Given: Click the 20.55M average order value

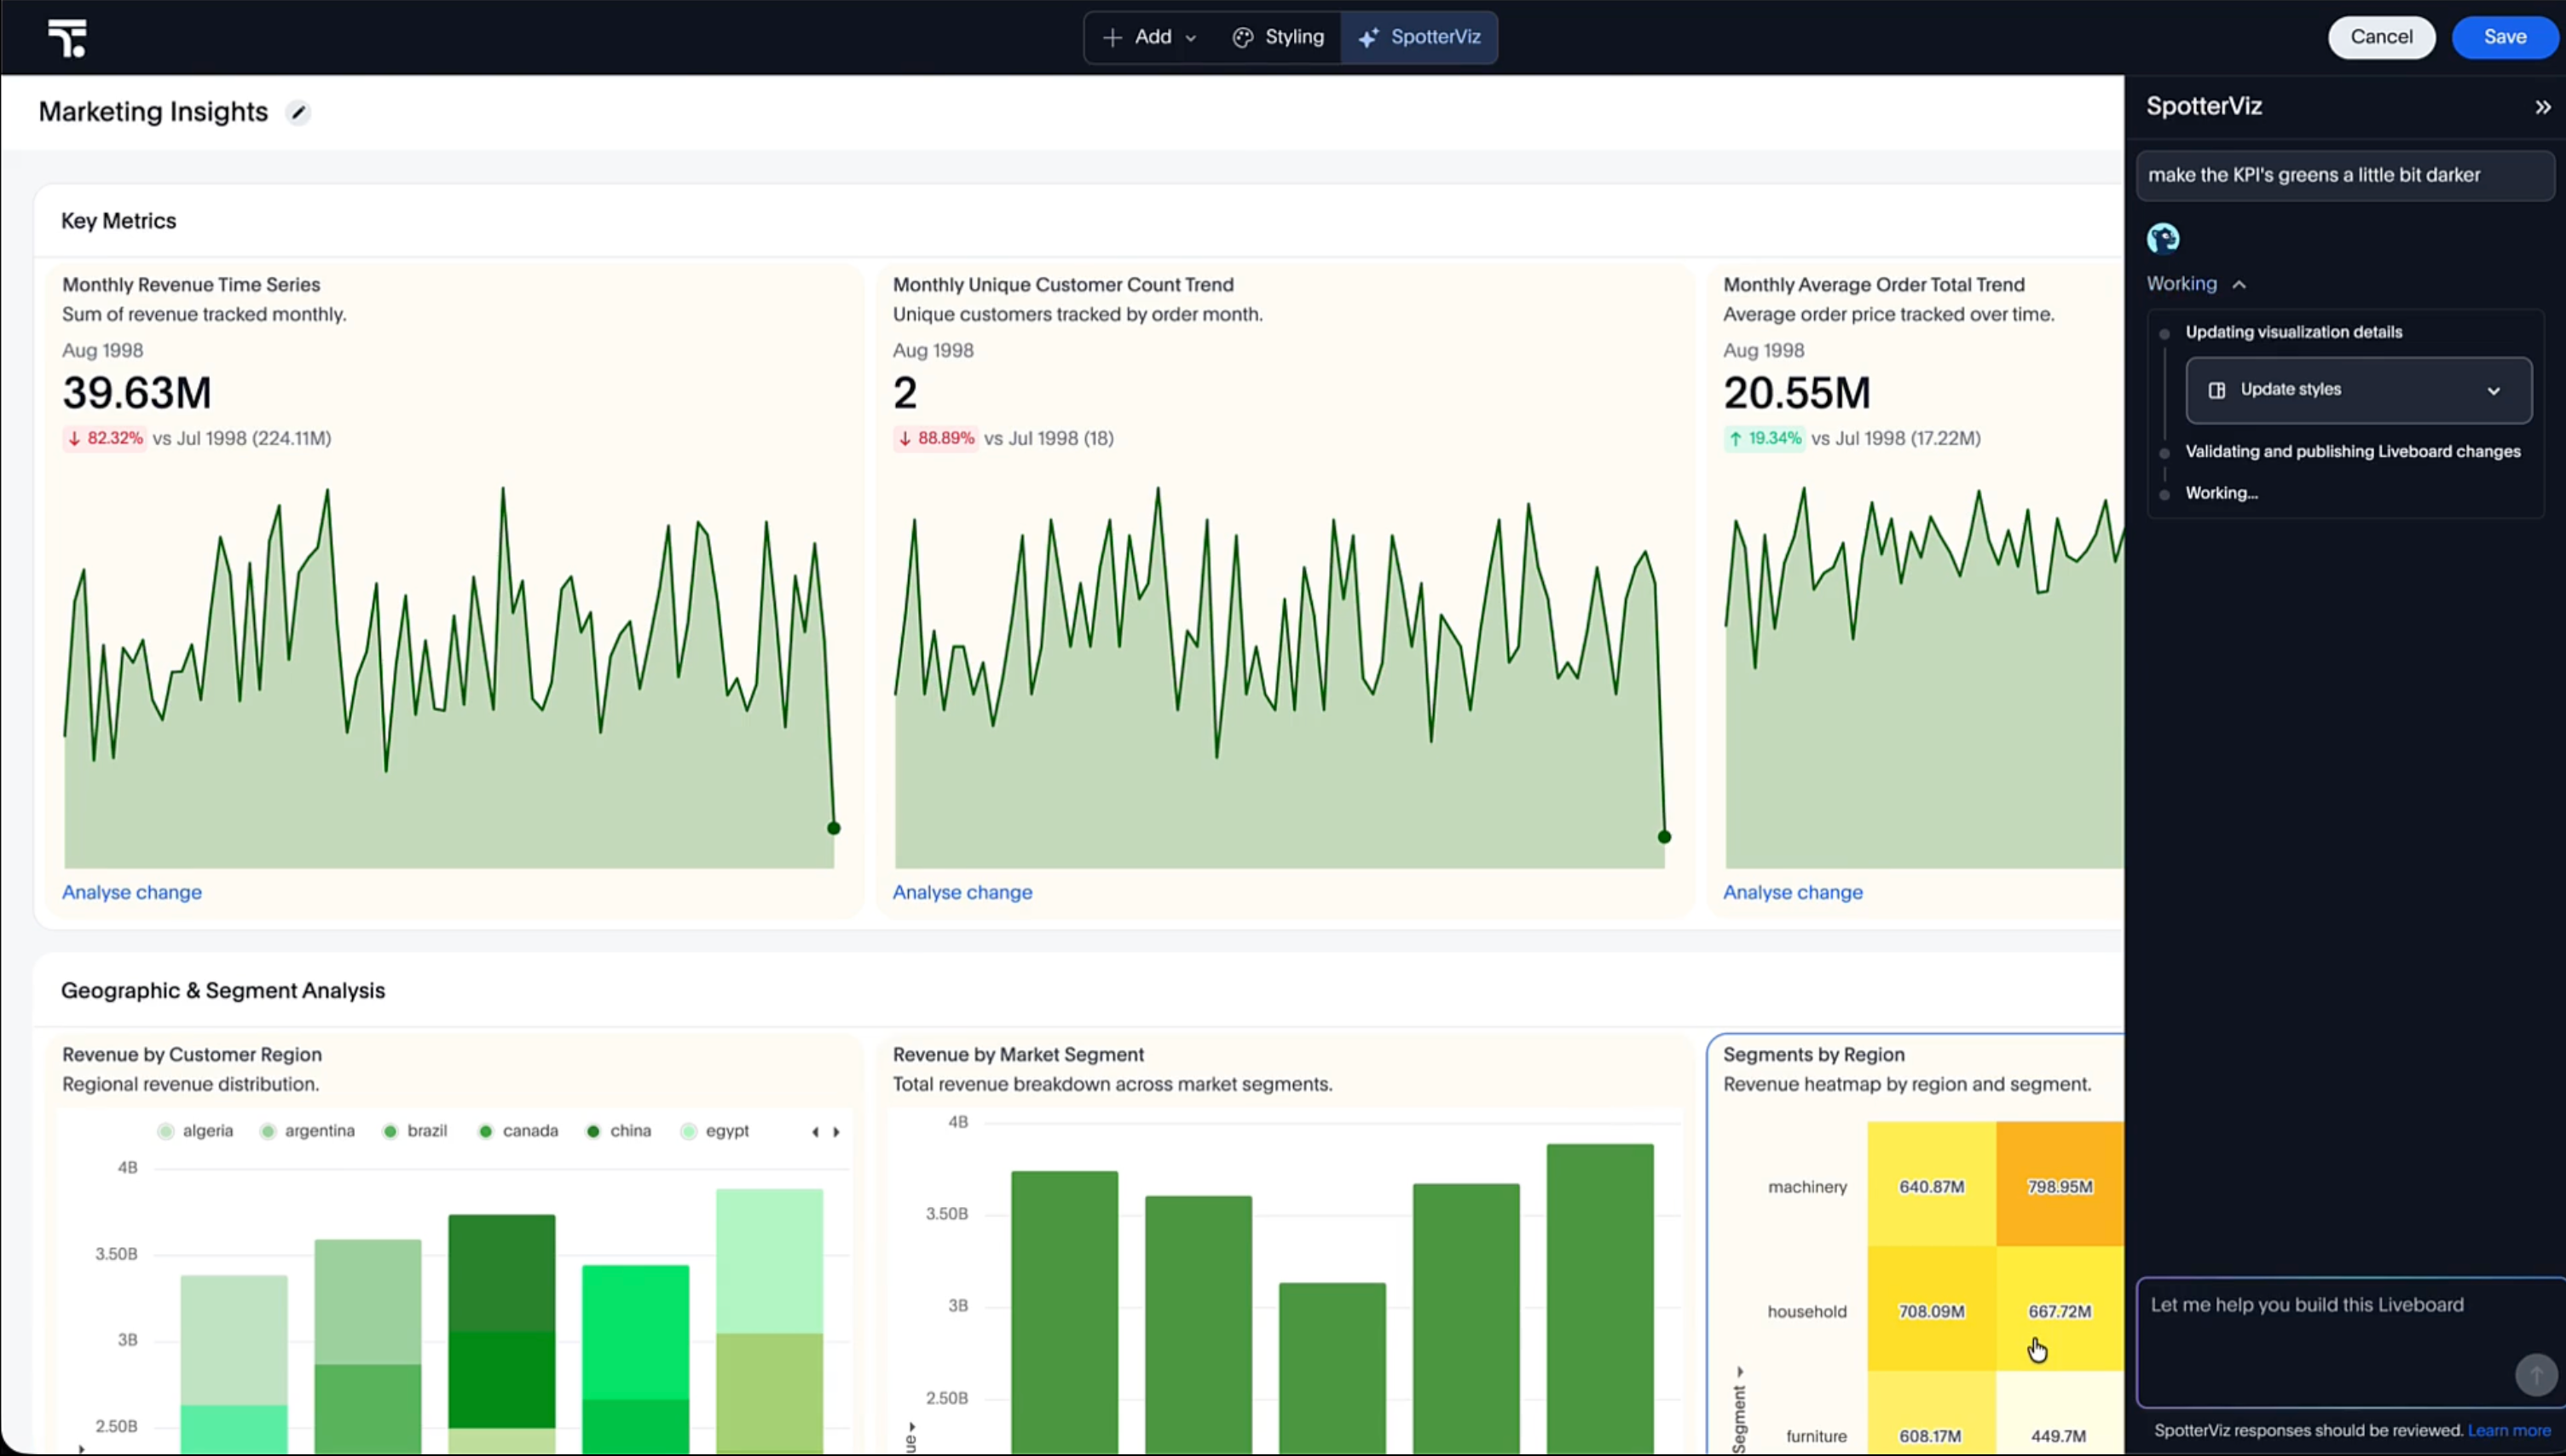Looking at the screenshot, I should pyautogui.click(x=1796, y=392).
